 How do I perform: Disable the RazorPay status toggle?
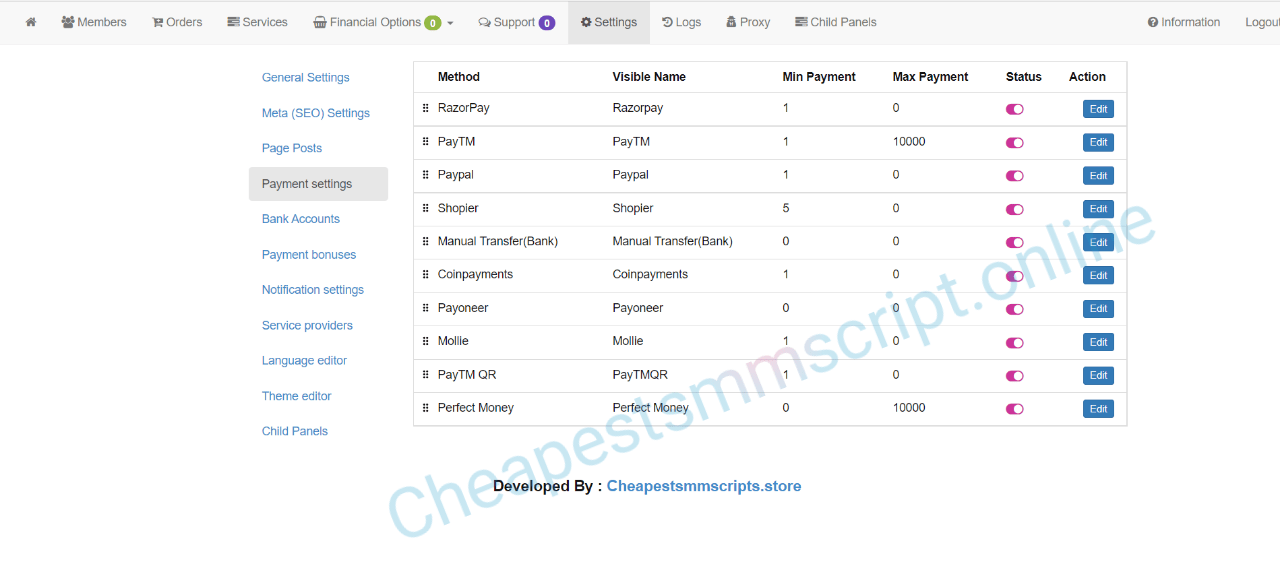click(1015, 109)
